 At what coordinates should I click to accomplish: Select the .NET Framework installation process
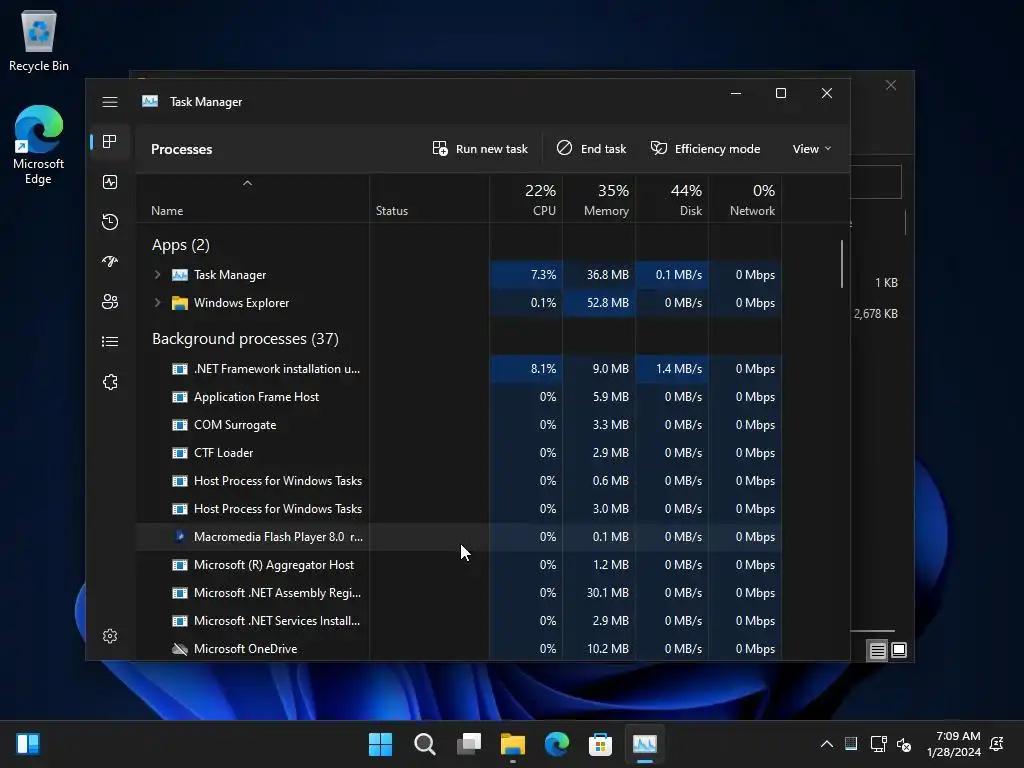click(458, 369)
